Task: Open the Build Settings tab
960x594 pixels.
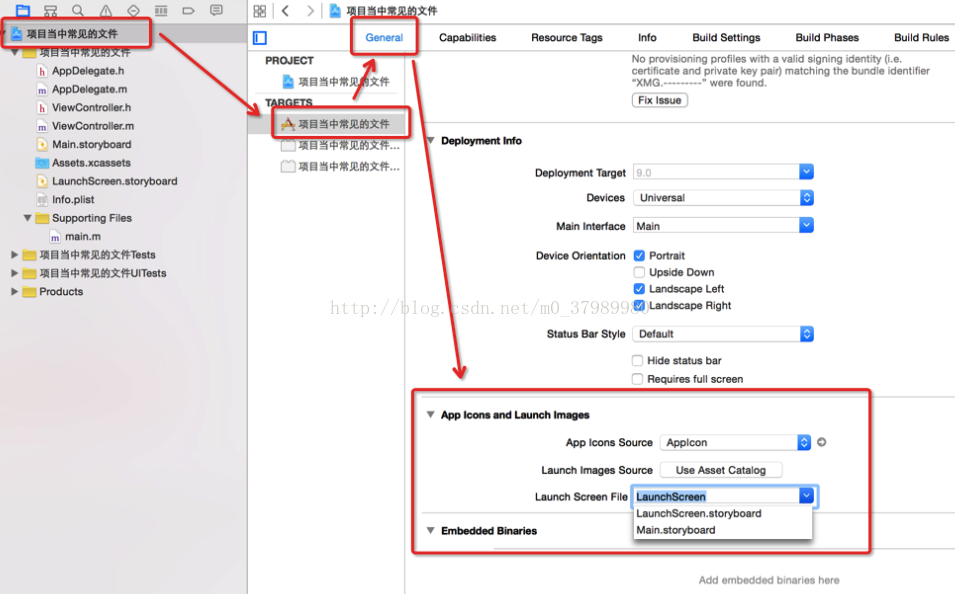Action: click(726, 37)
